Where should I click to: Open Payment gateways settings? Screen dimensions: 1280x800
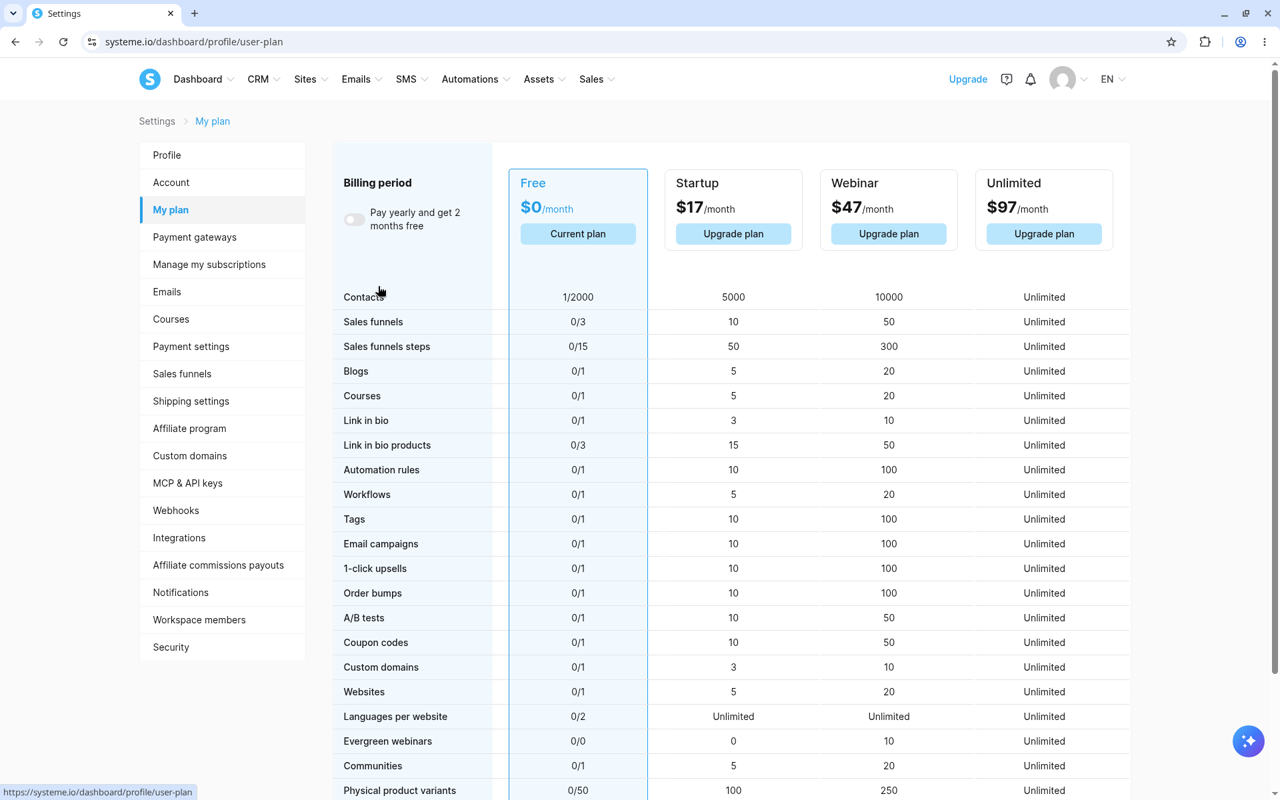click(222, 237)
